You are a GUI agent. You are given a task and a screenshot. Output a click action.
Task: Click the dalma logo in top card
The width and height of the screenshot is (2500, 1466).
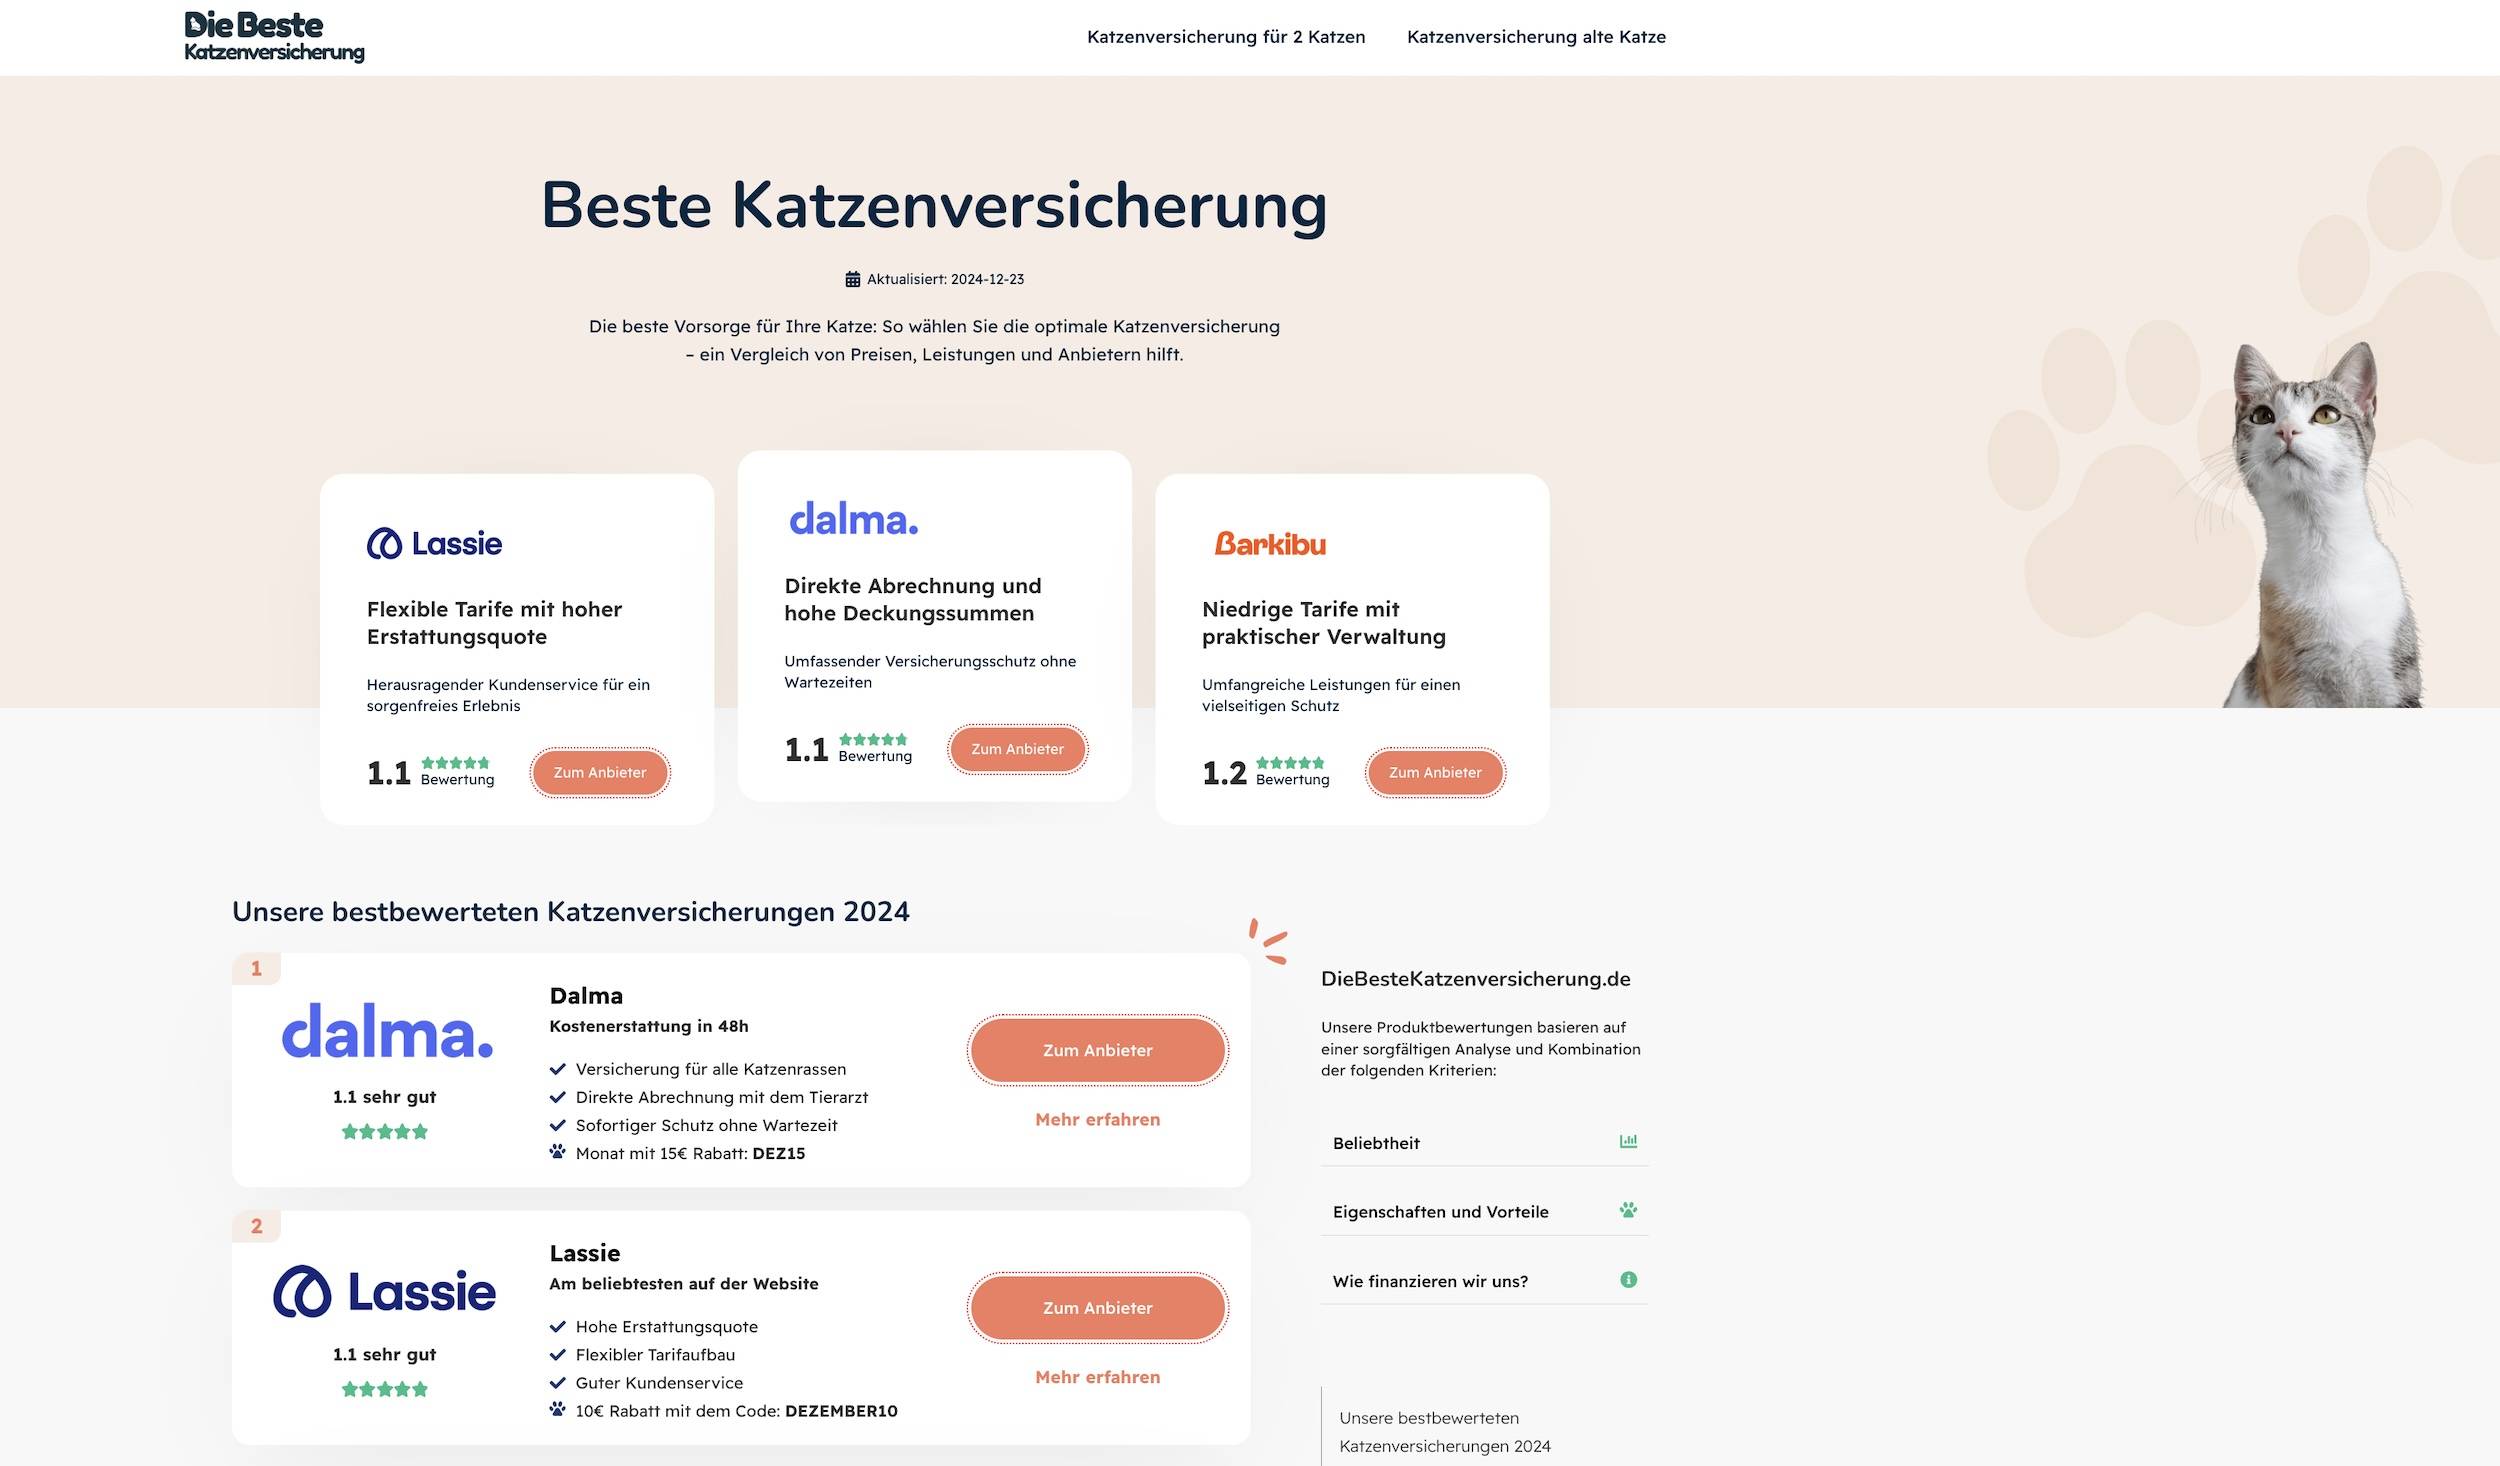pyautogui.click(x=853, y=519)
